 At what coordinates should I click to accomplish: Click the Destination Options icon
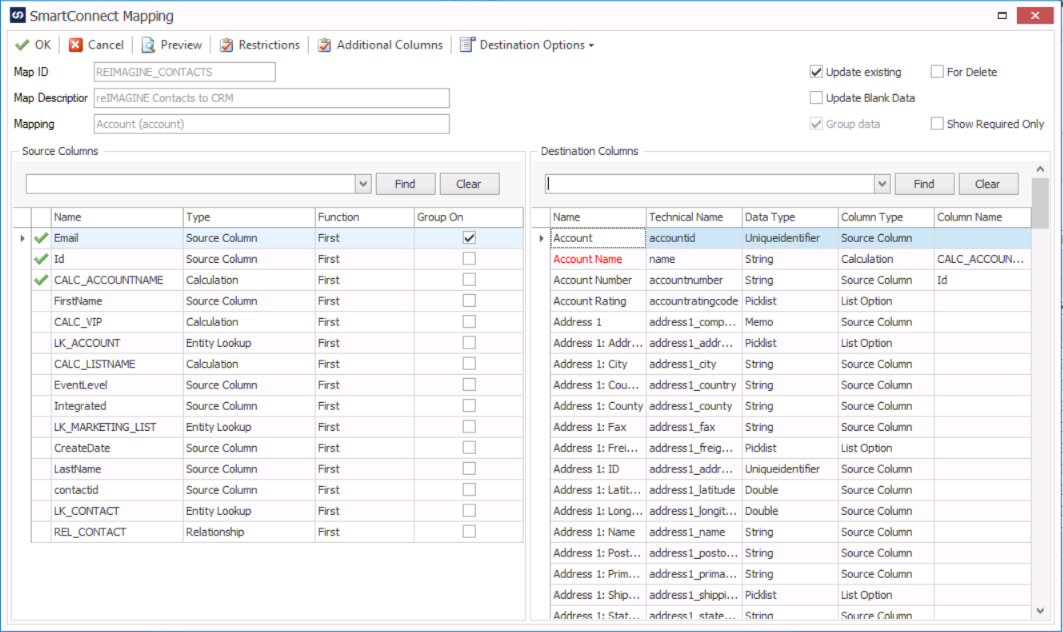click(468, 45)
